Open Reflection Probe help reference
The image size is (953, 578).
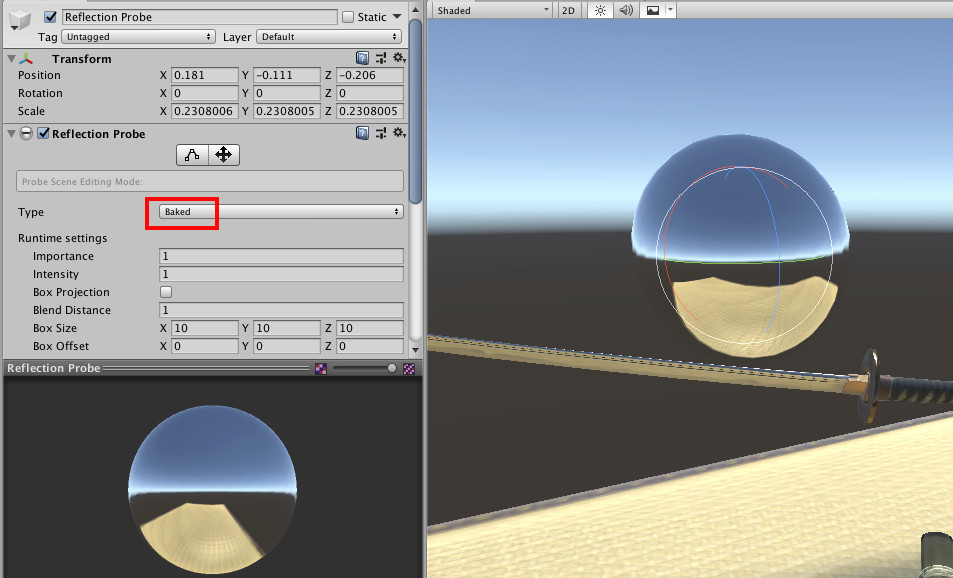click(362, 133)
